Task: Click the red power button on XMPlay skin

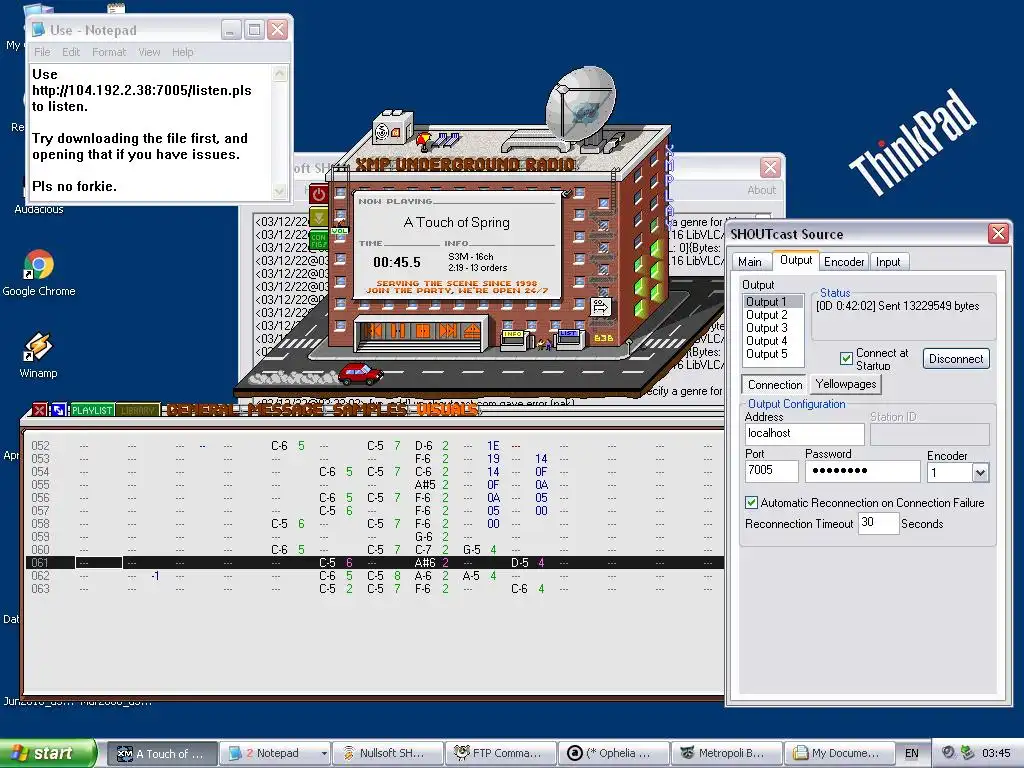Action: point(319,195)
